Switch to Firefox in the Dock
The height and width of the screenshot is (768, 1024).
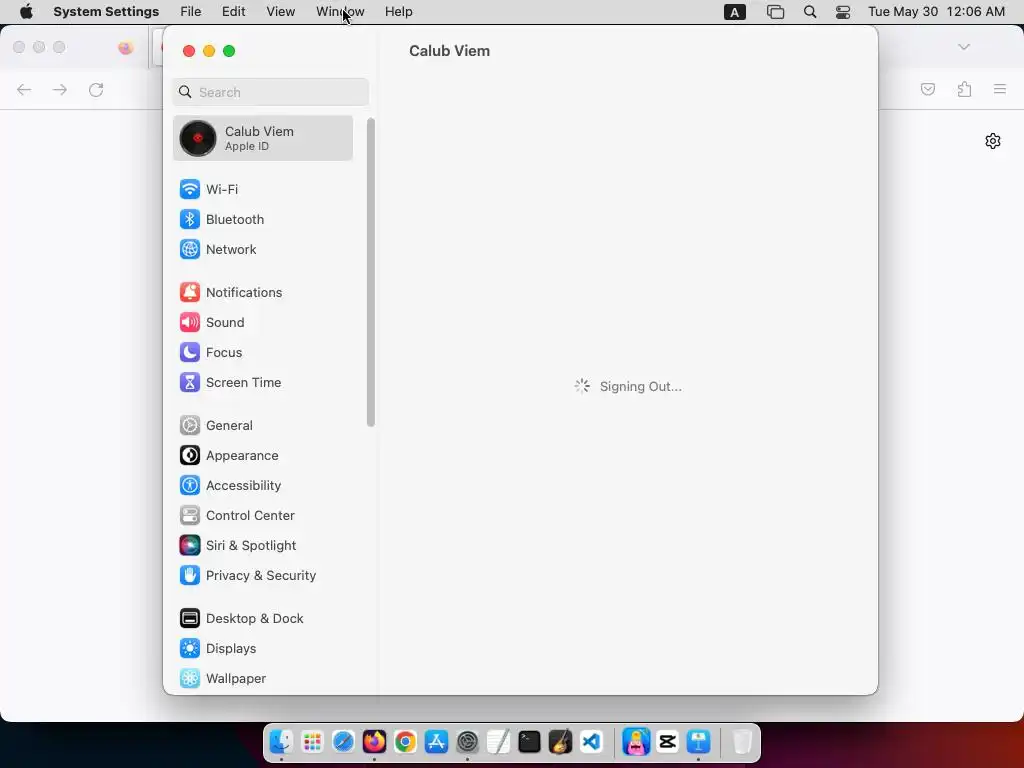(x=374, y=742)
